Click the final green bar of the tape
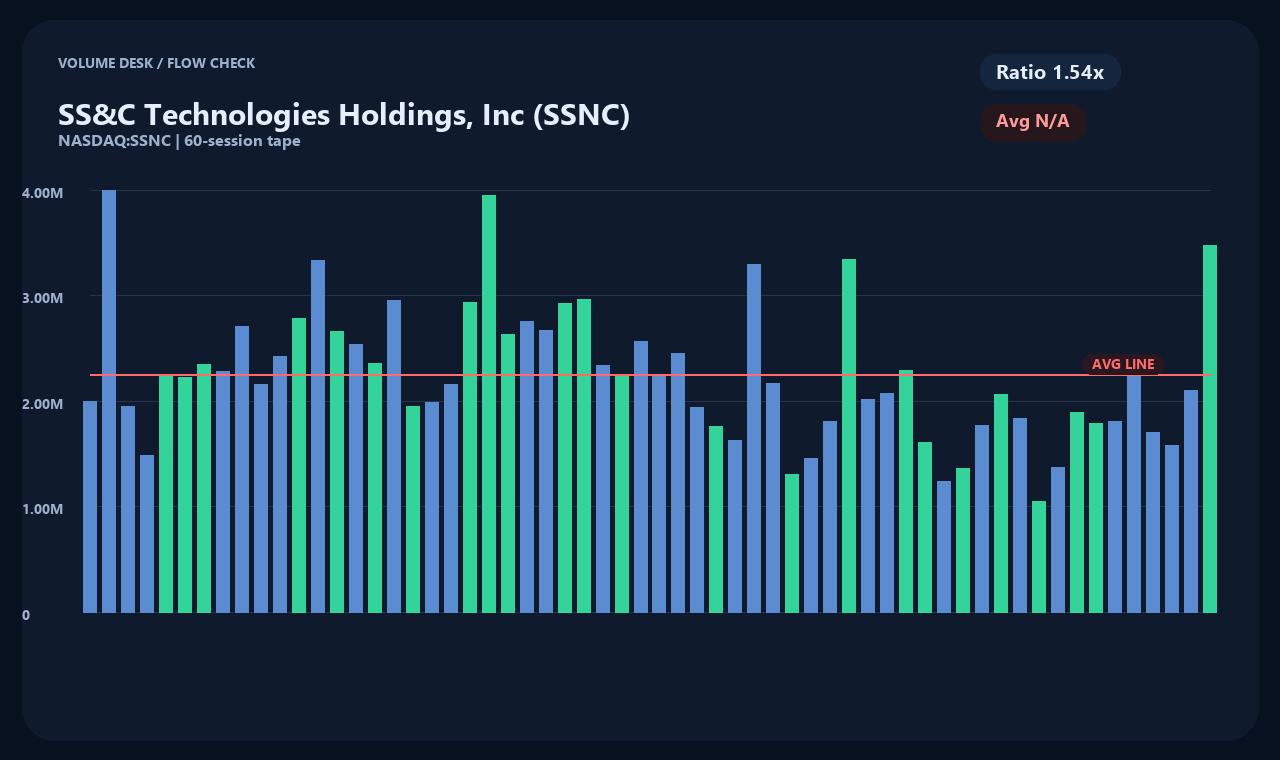1280x760 pixels. pyautogui.click(x=1210, y=429)
